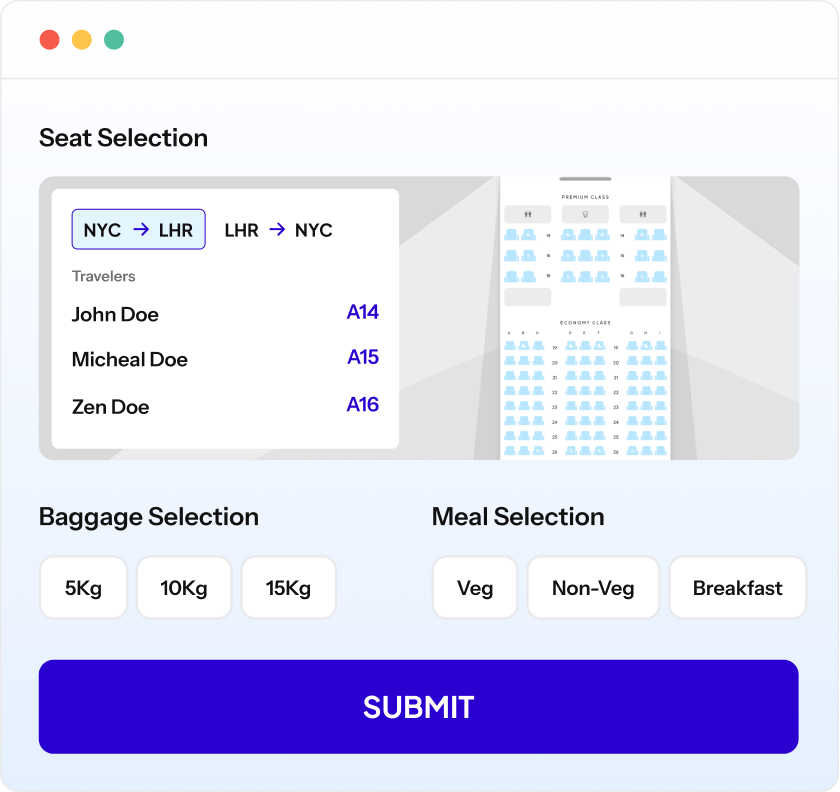Choose the 15Kg baggage option
This screenshot has height=792, width=840.
coord(289,588)
